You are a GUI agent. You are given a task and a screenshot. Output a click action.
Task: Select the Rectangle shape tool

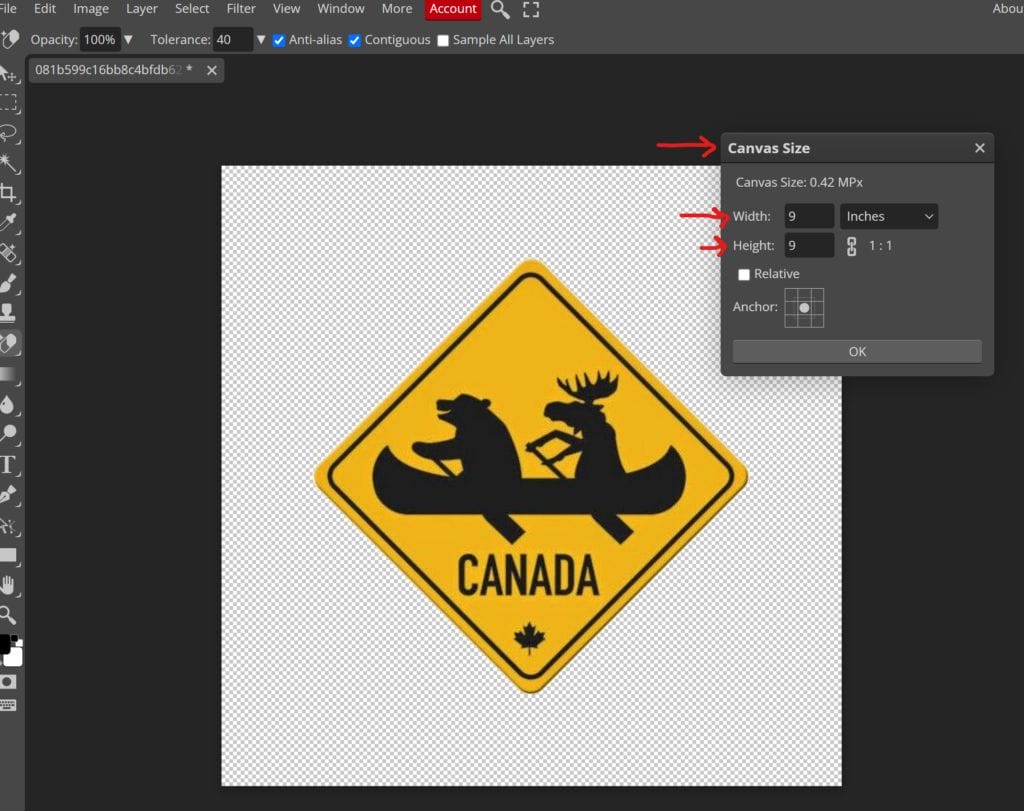[x=8, y=555]
